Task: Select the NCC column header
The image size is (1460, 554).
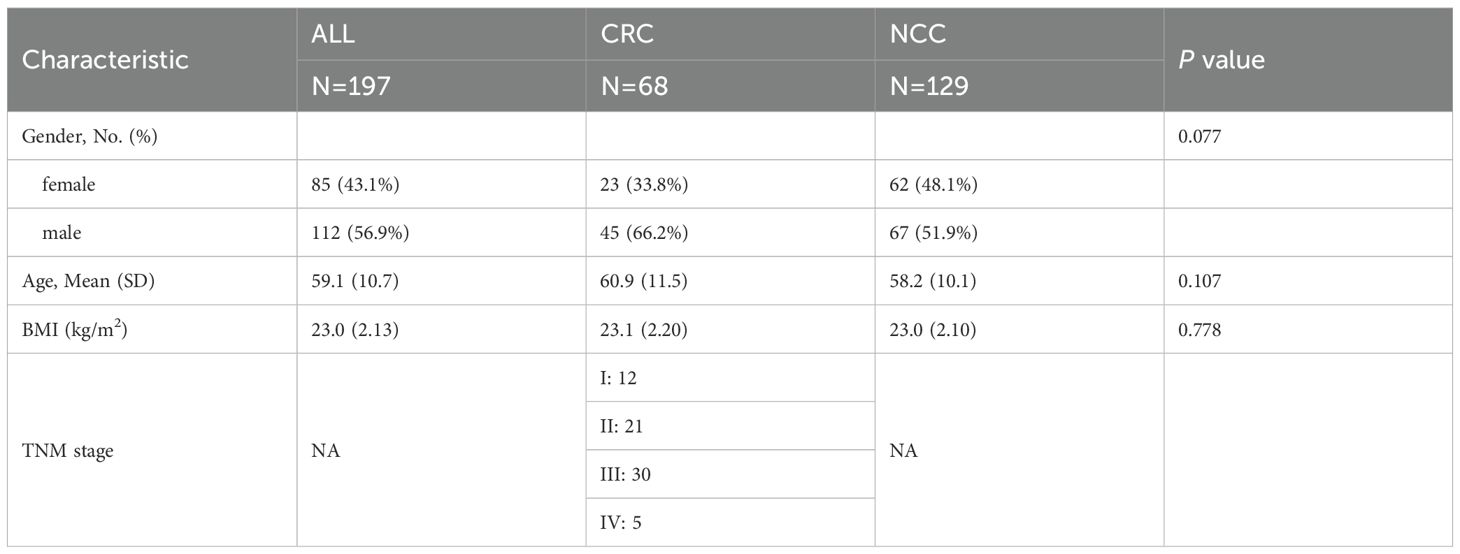Action: pyautogui.click(x=918, y=36)
